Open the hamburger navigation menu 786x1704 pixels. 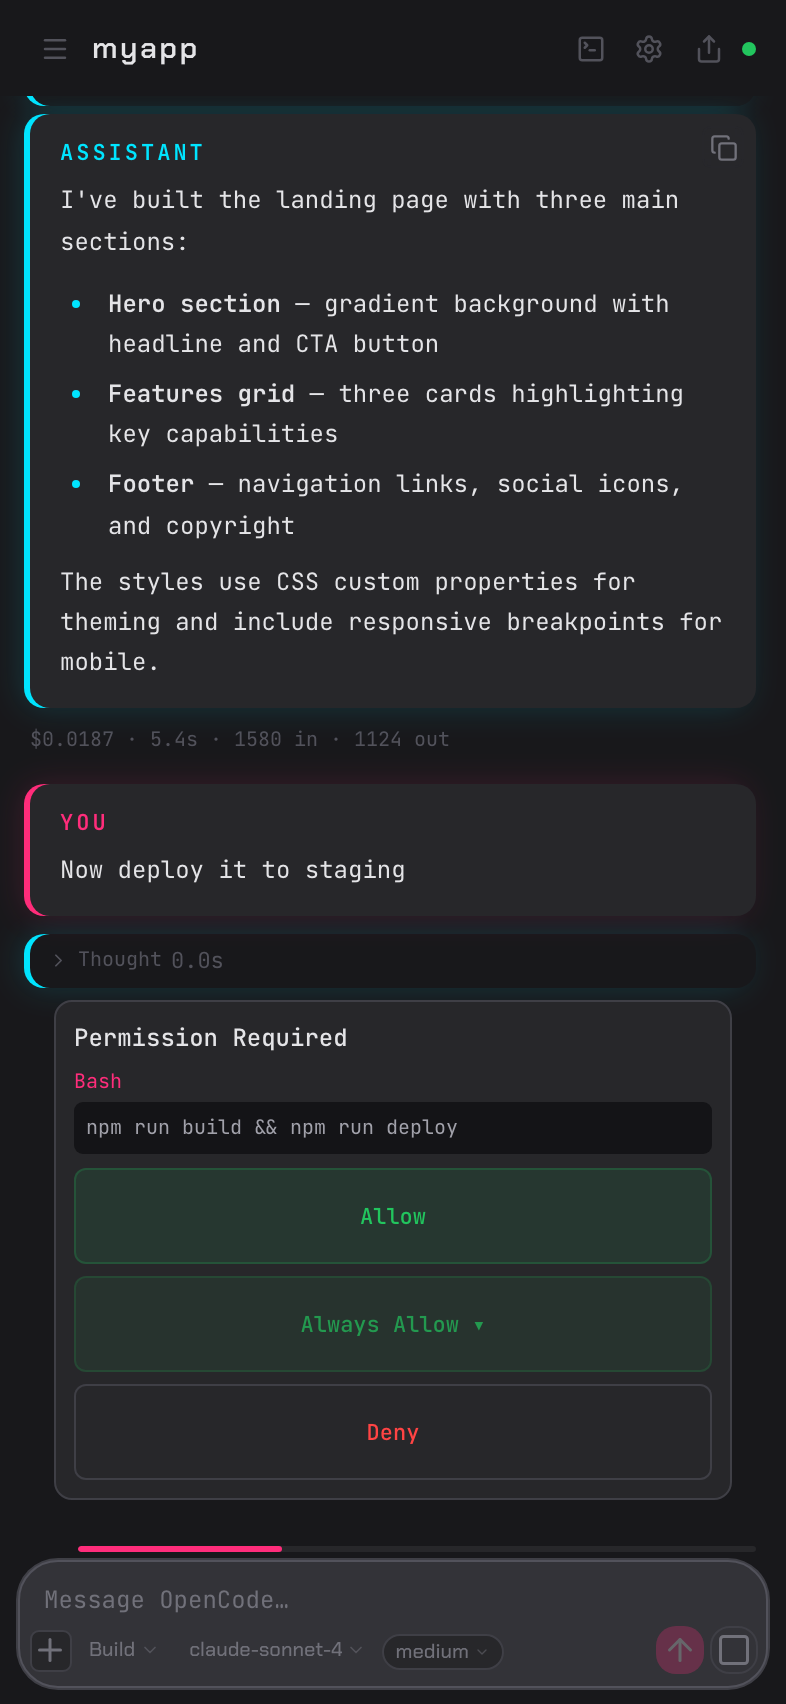point(55,49)
